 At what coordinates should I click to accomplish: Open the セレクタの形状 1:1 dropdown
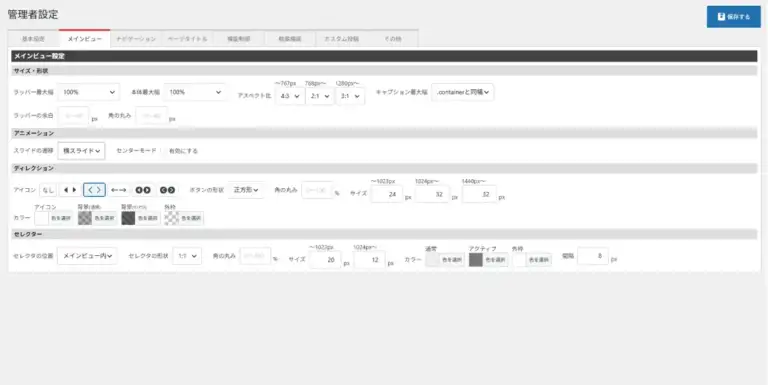pyautogui.click(x=187, y=256)
